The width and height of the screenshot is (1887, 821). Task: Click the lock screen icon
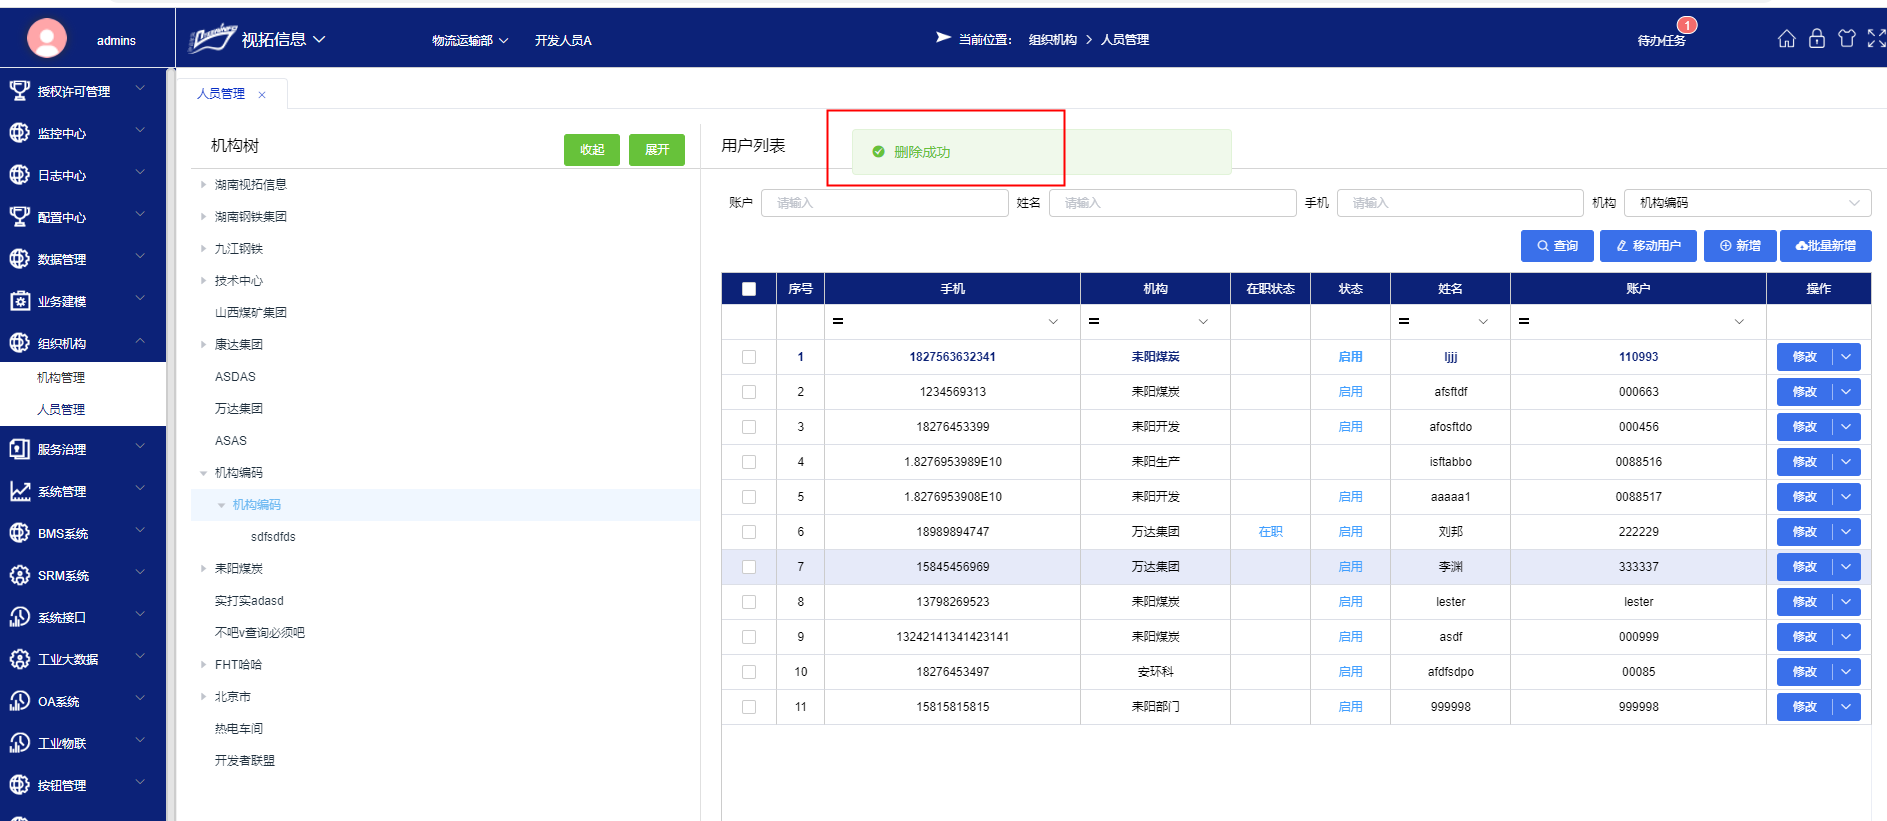(x=1817, y=39)
